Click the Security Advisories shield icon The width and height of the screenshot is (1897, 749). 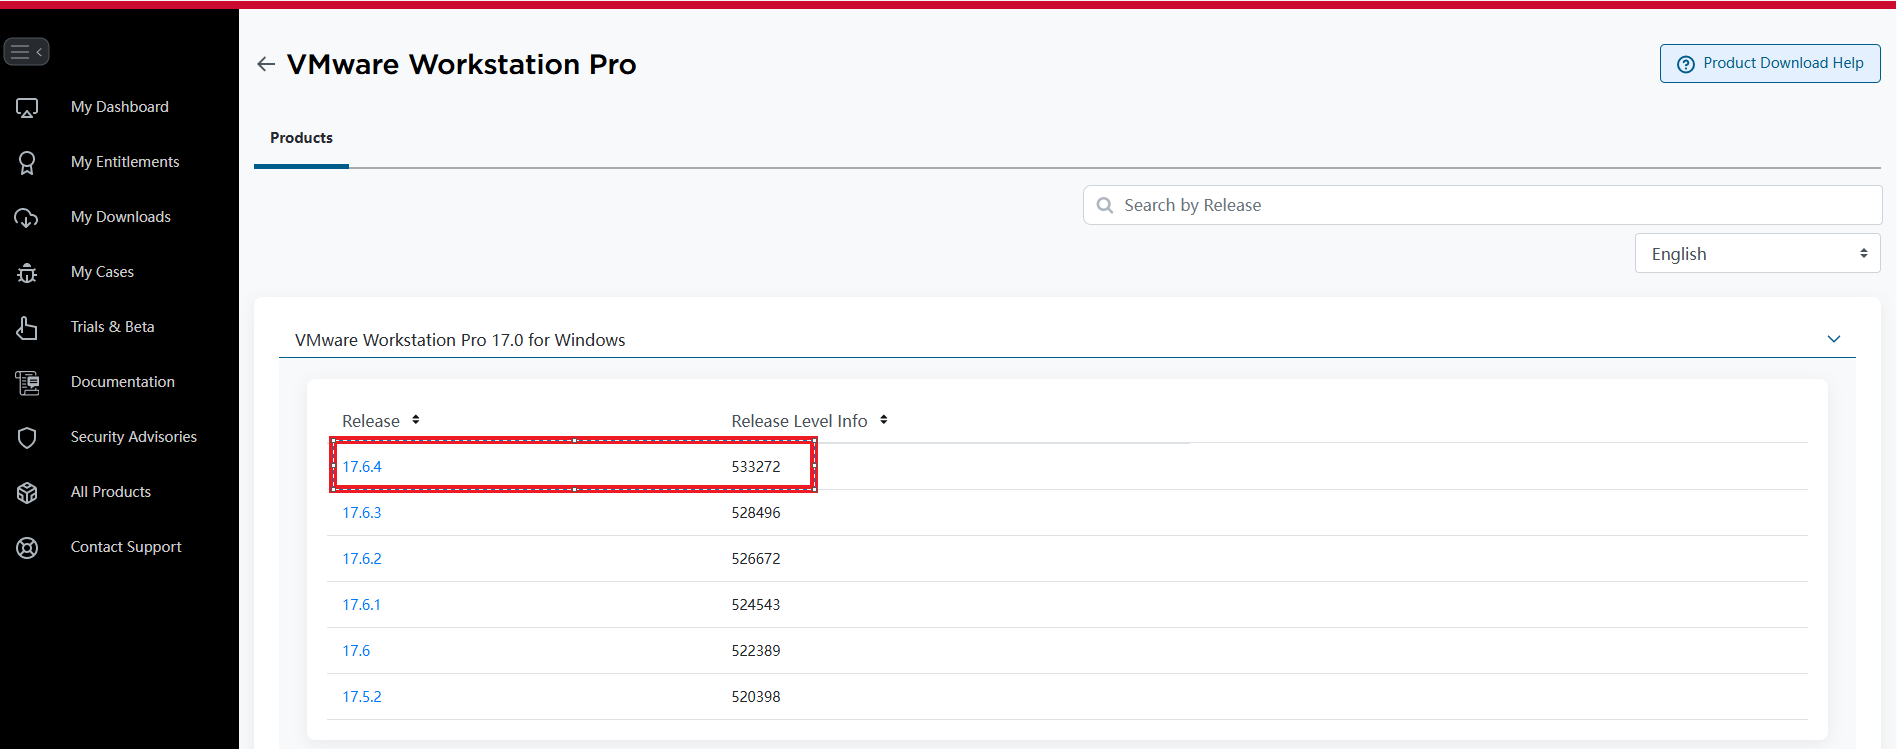pos(27,438)
